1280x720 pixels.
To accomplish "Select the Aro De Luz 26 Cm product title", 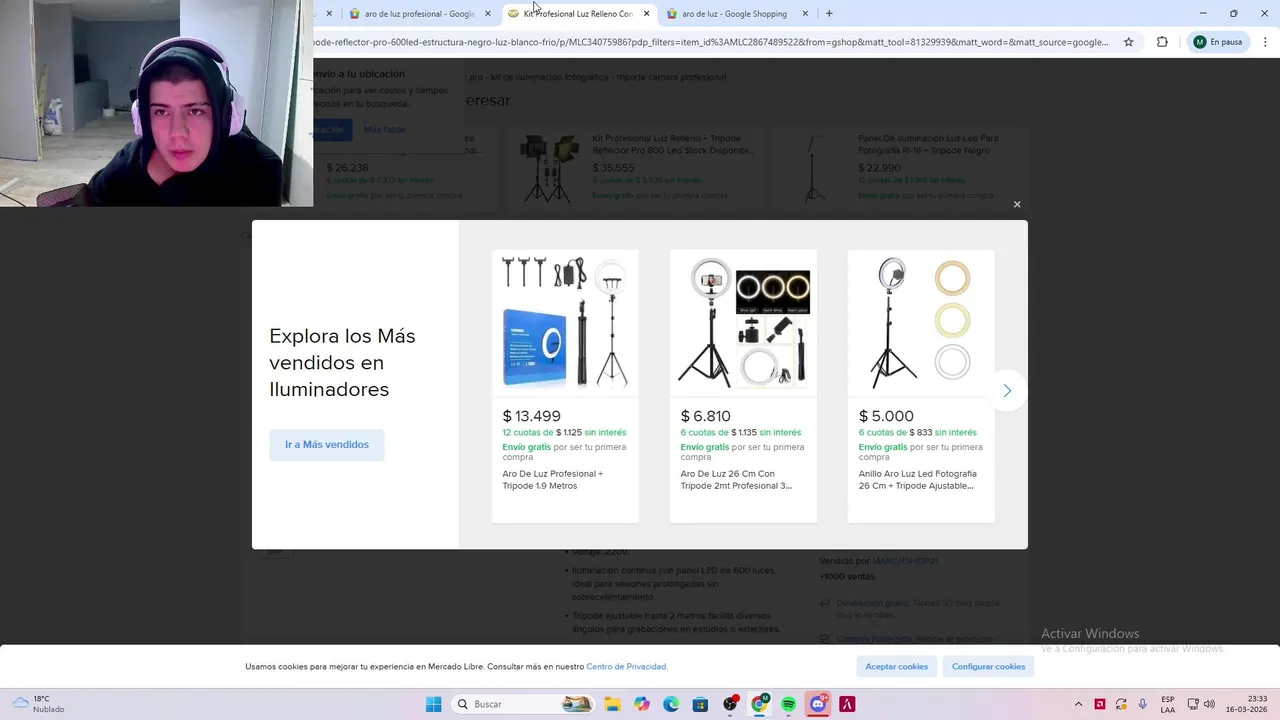I will pyautogui.click(x=736, y=480).
